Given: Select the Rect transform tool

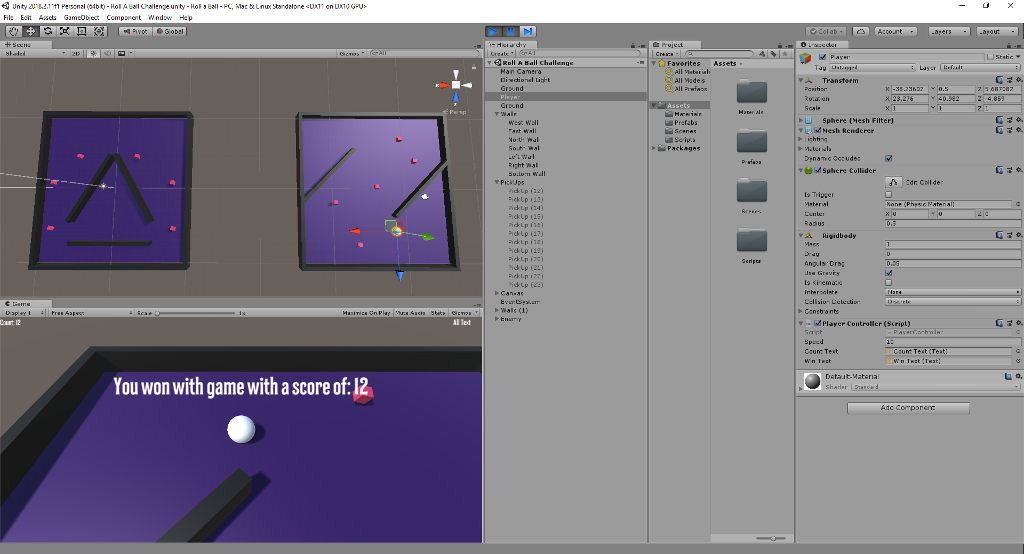Looking at the screenshot, I should point(82,31).
